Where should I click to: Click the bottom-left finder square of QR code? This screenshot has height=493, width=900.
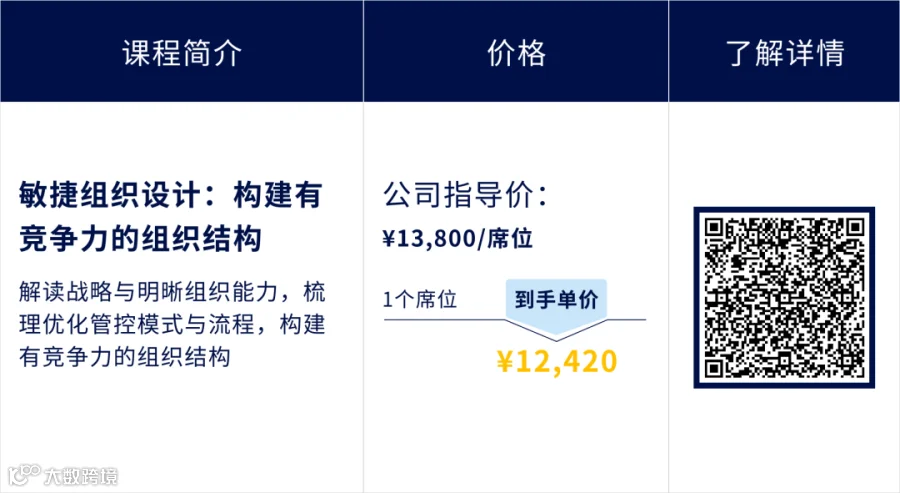[713, 368]
